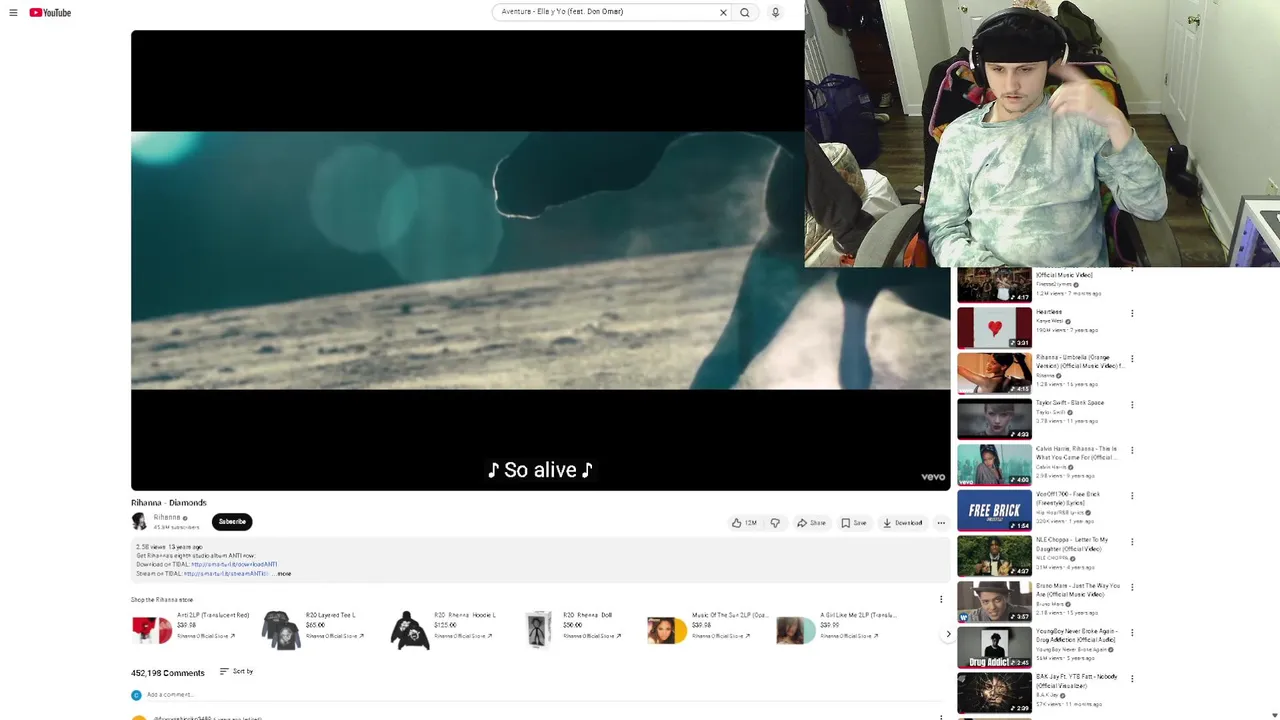Click the magnifier search button
1280x720 pixels.
tap(745, 13)
